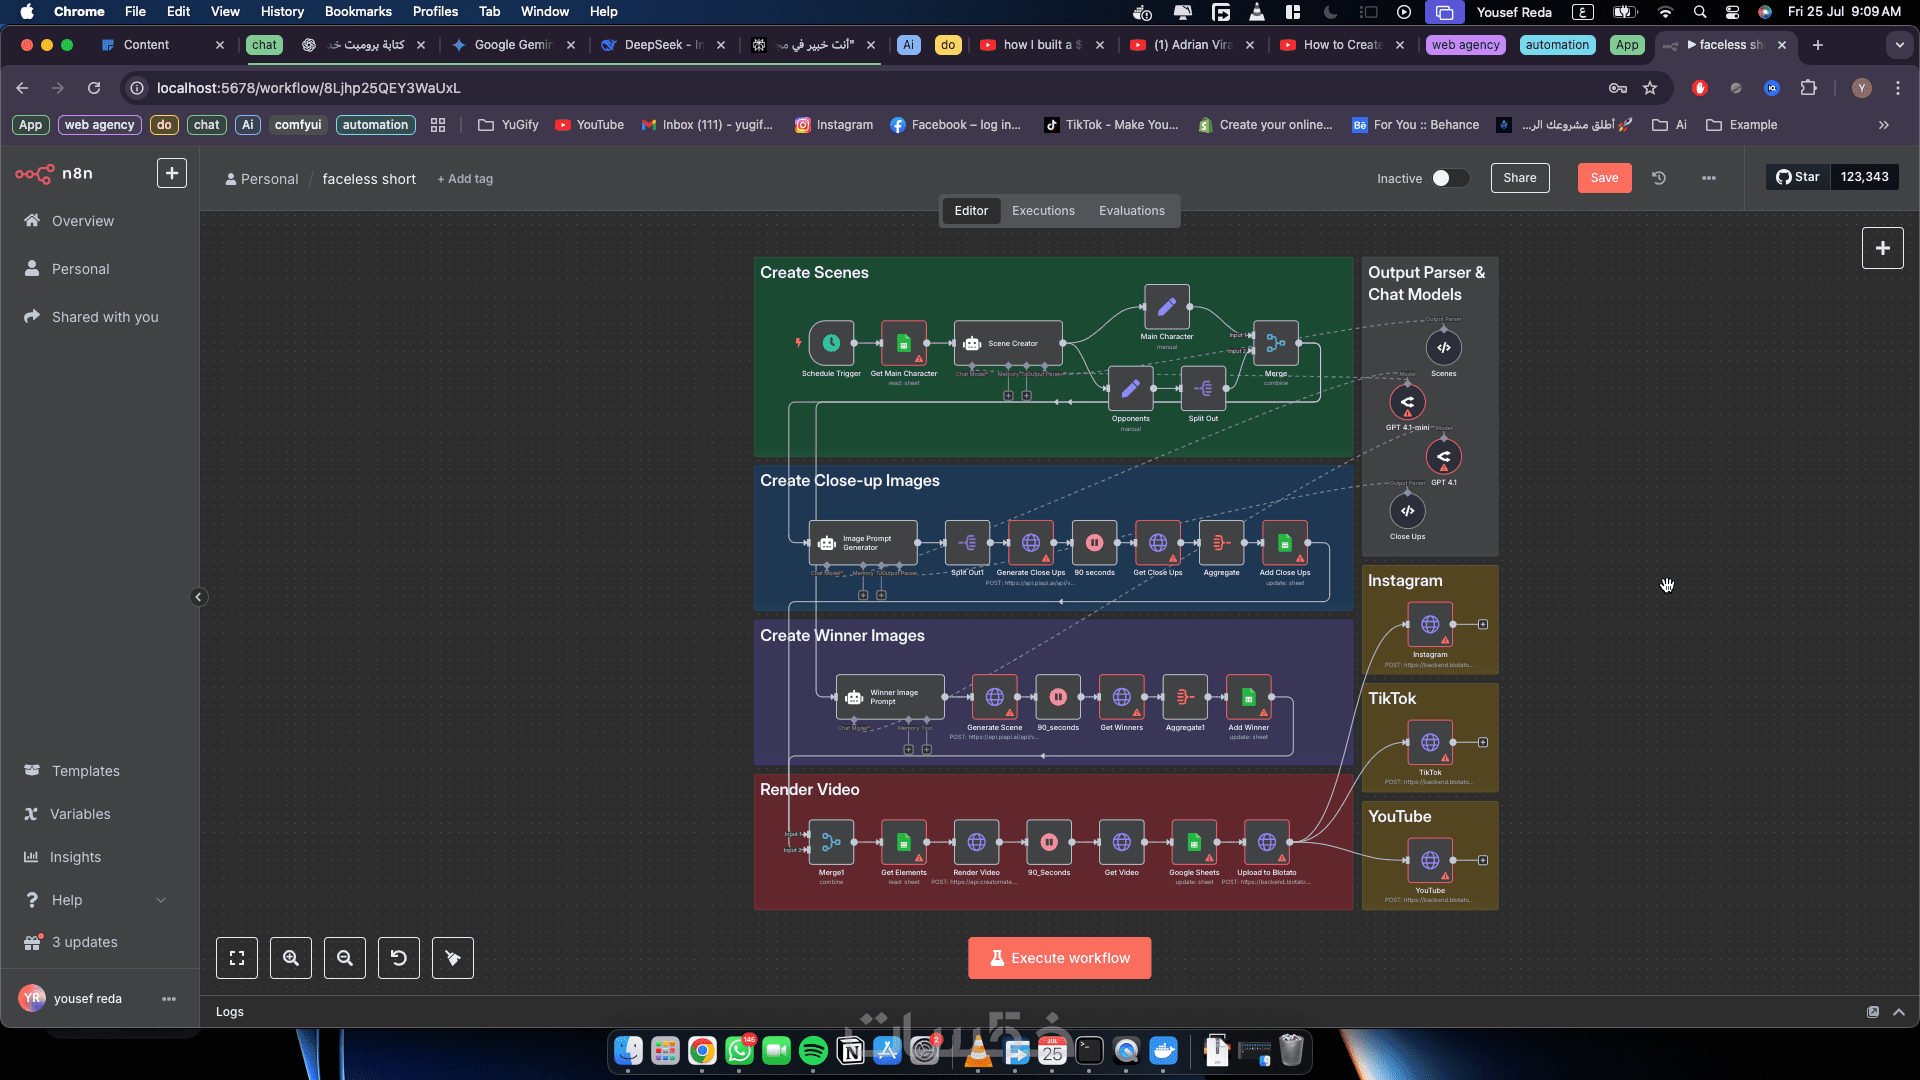This screenshot has height=1080, width=1920.
Task: Click the Save button
Action: pos(1604,178)
